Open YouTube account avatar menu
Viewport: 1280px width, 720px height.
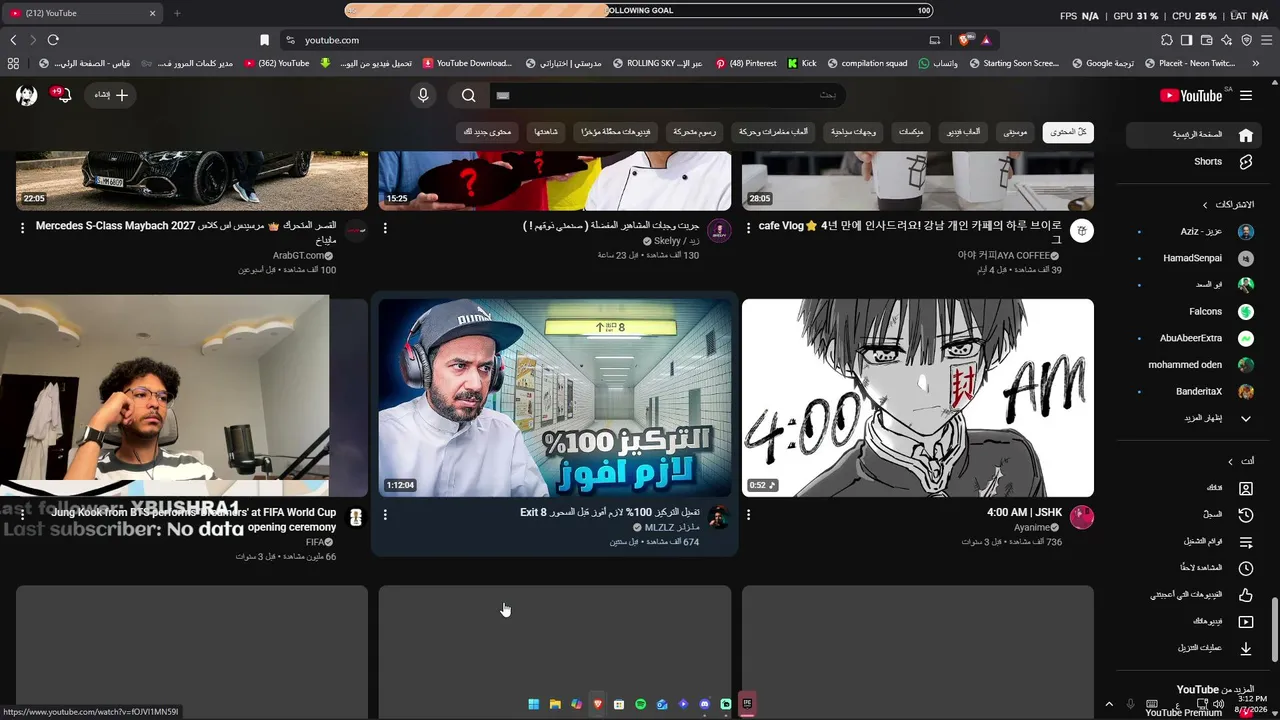[27, 95]
